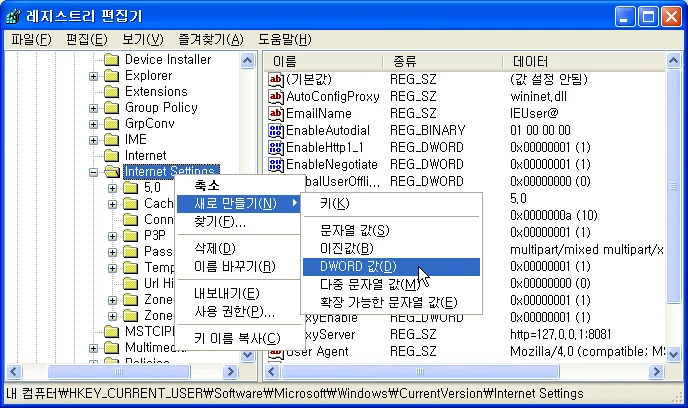Choose 내보내기(E) in context menu
Image resolution: width=688 pixels, height=408 pixels.
click(238, 293)
